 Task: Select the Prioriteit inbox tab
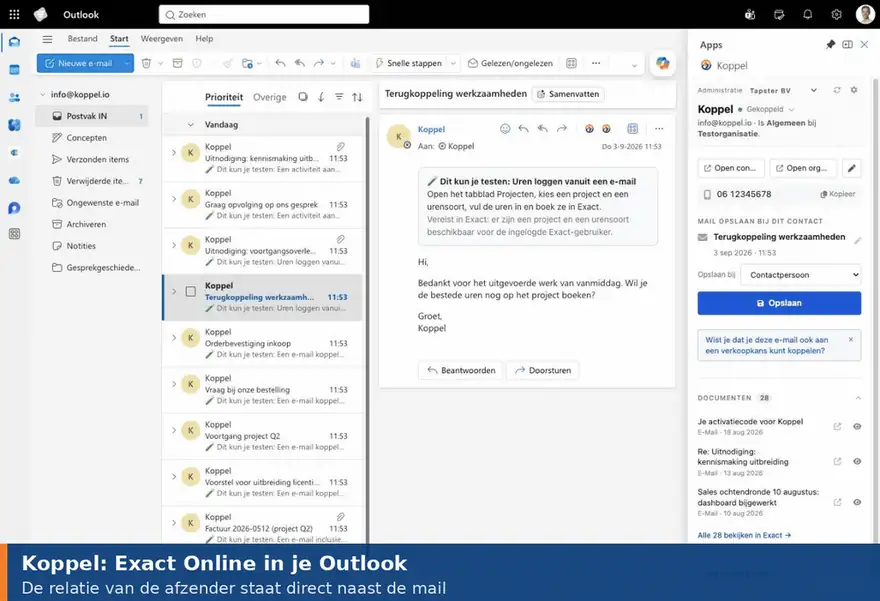coord(224,97)
